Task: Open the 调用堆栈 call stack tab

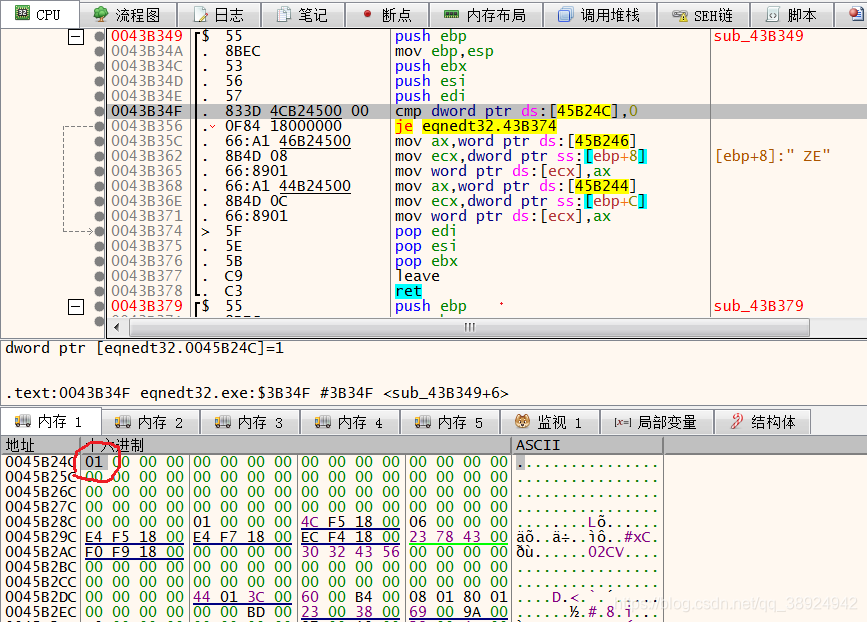Action: click(x=600, y=15)
